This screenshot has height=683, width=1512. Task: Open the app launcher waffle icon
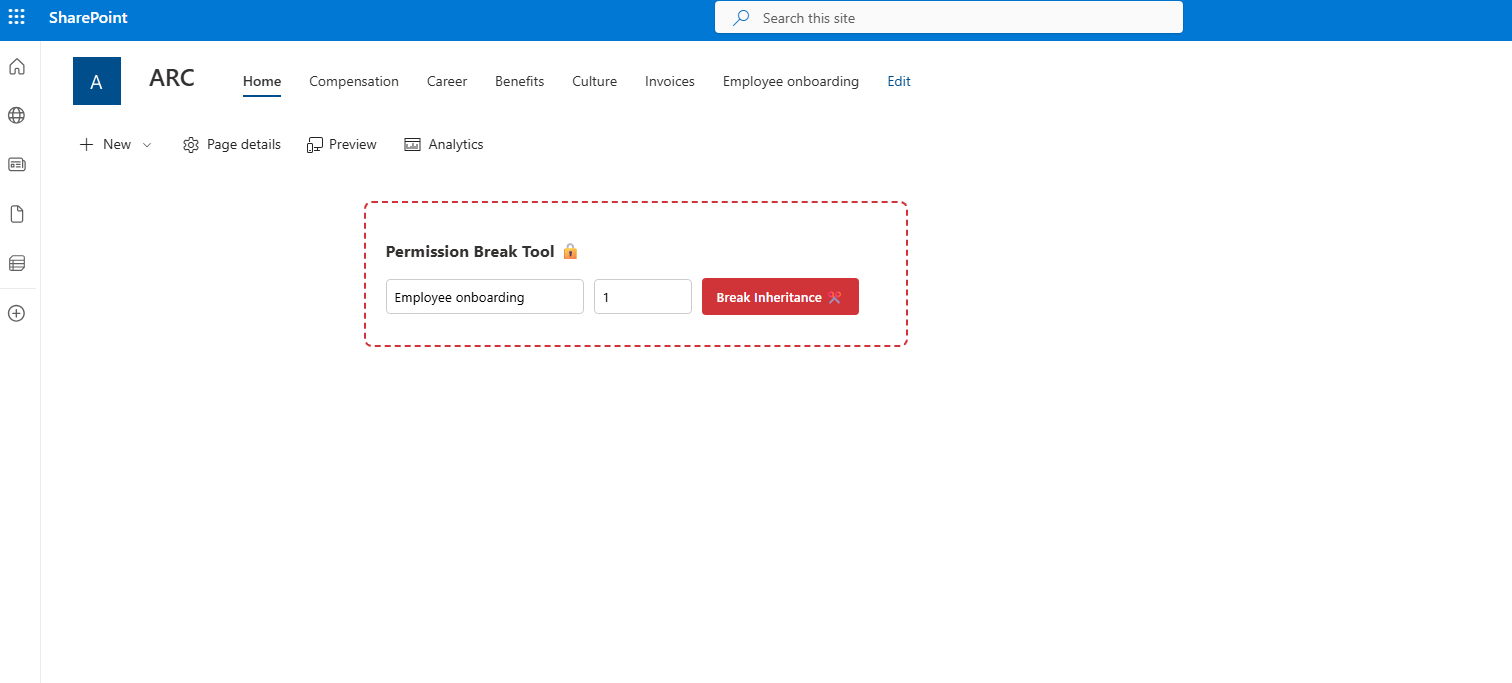click(x=17, y=17)
